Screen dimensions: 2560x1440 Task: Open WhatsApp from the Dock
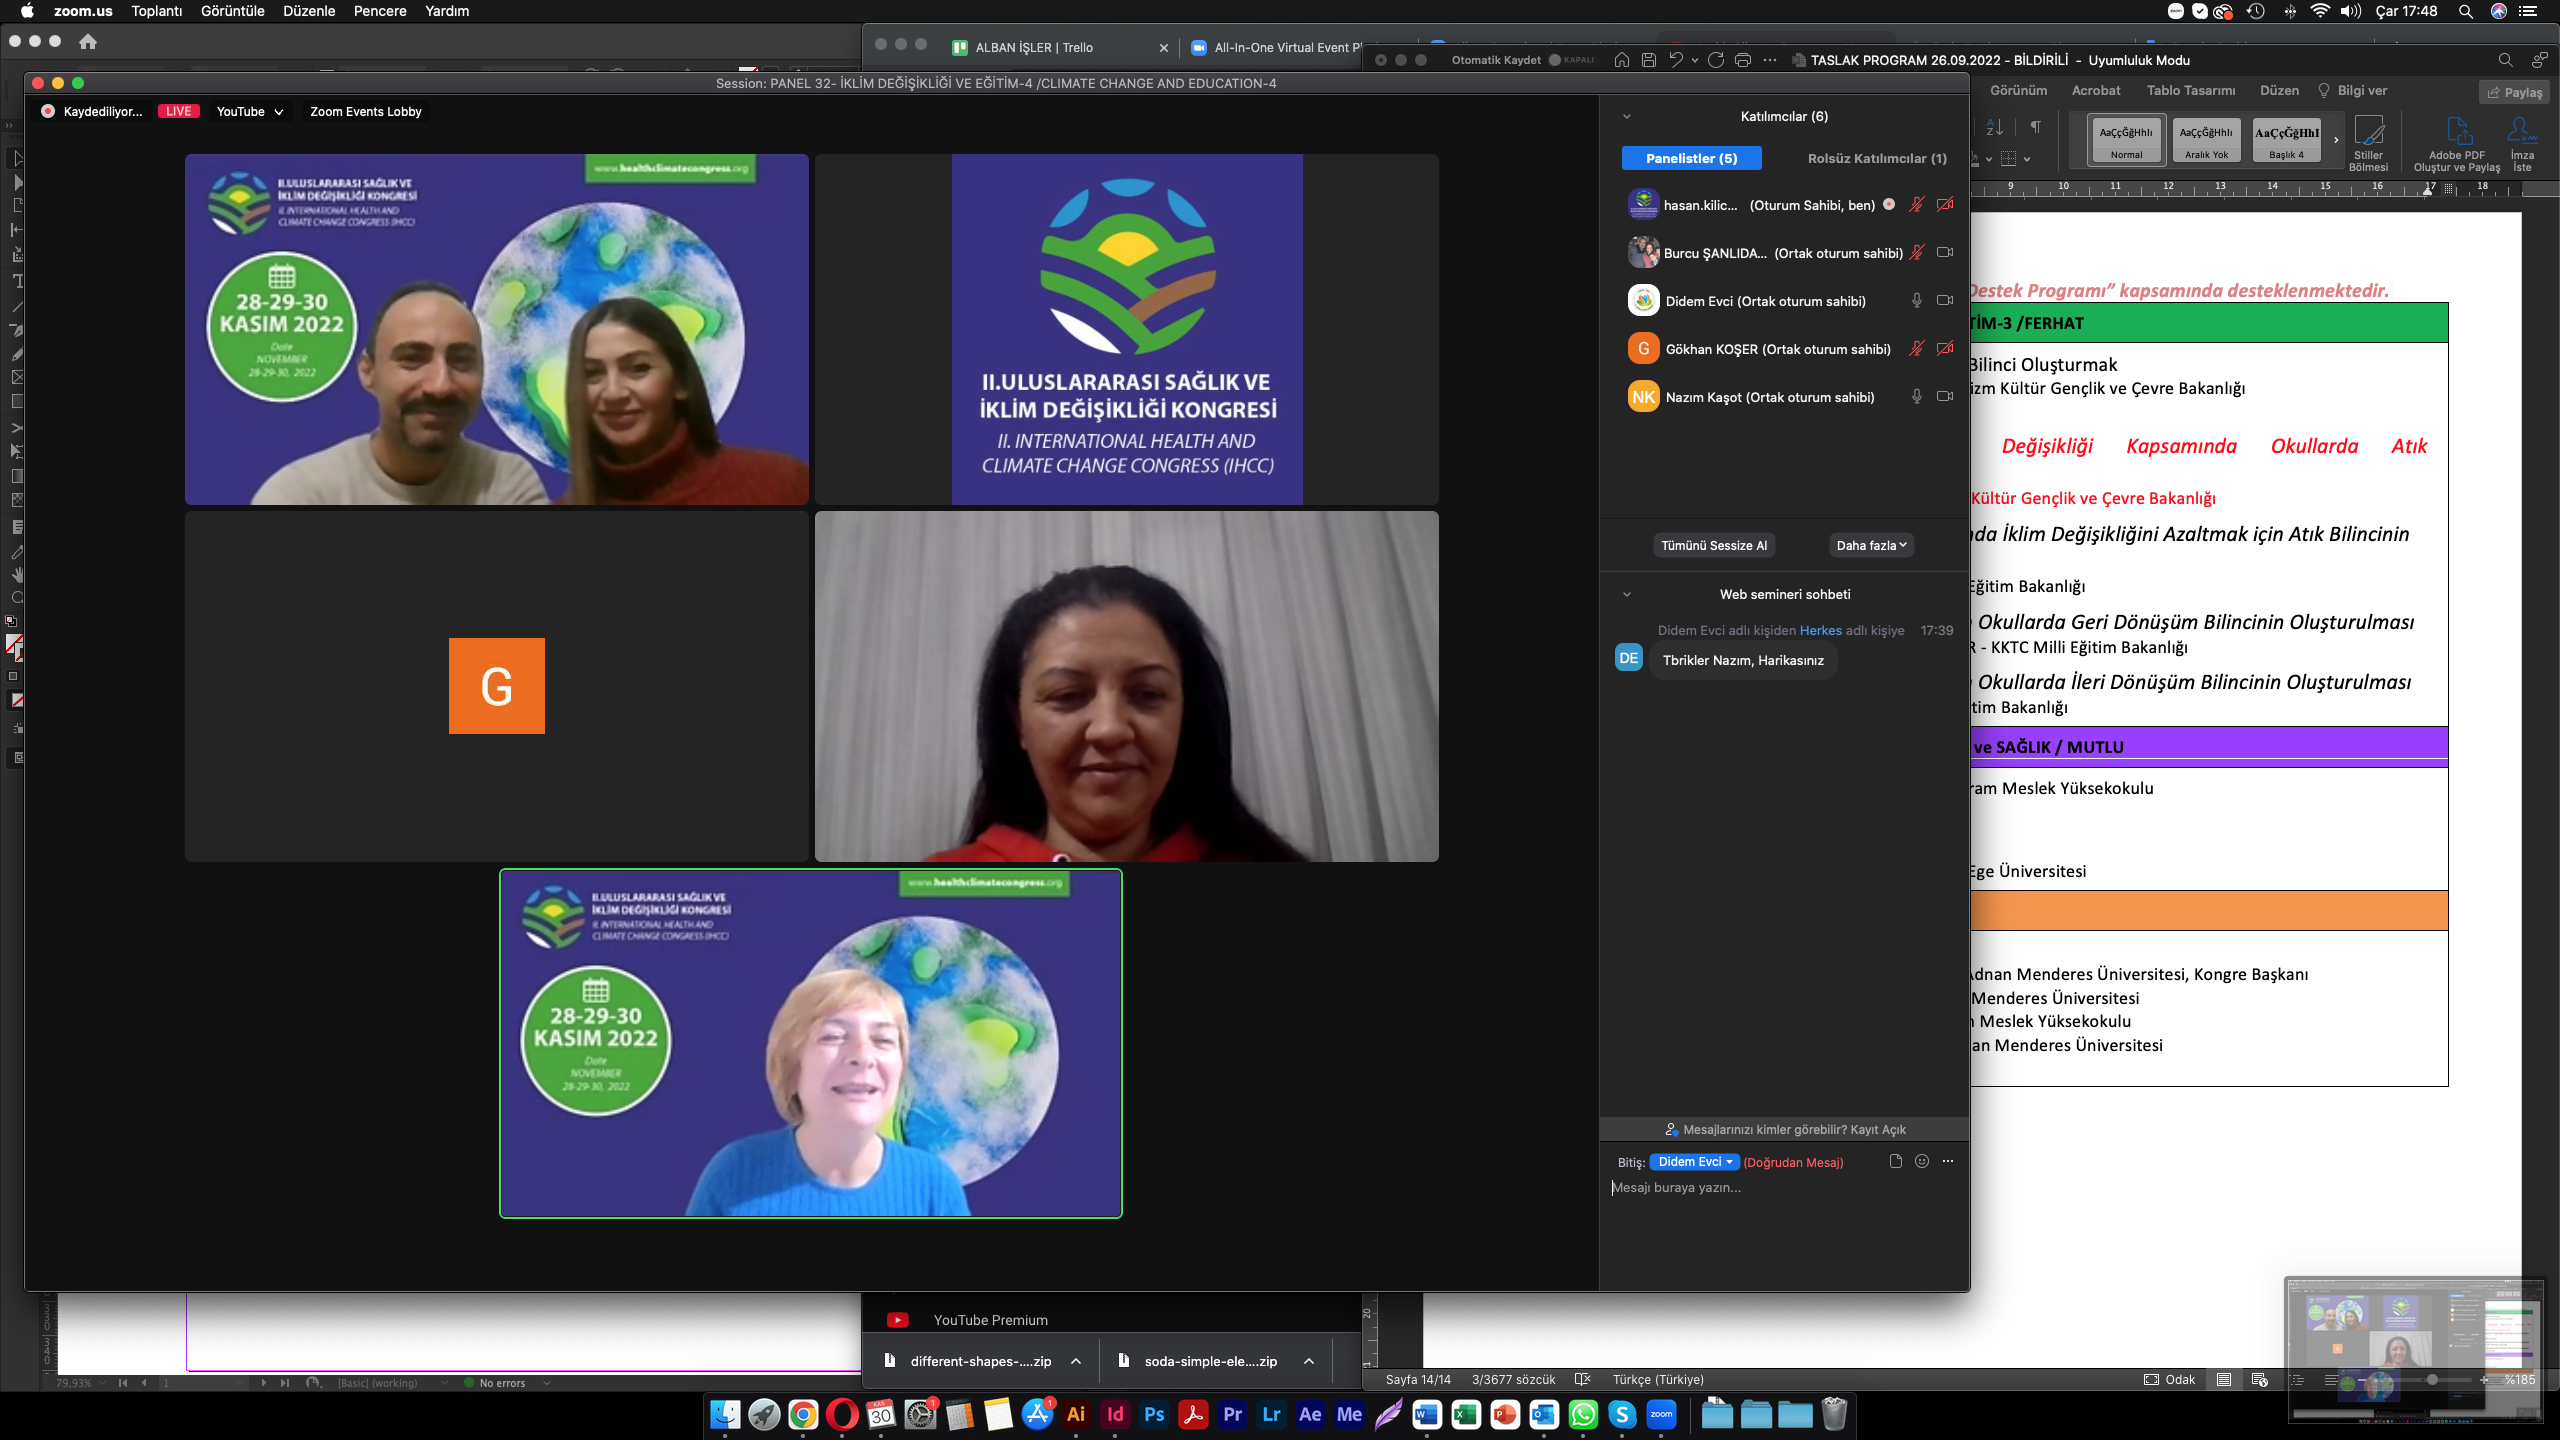point(1583,1414)
